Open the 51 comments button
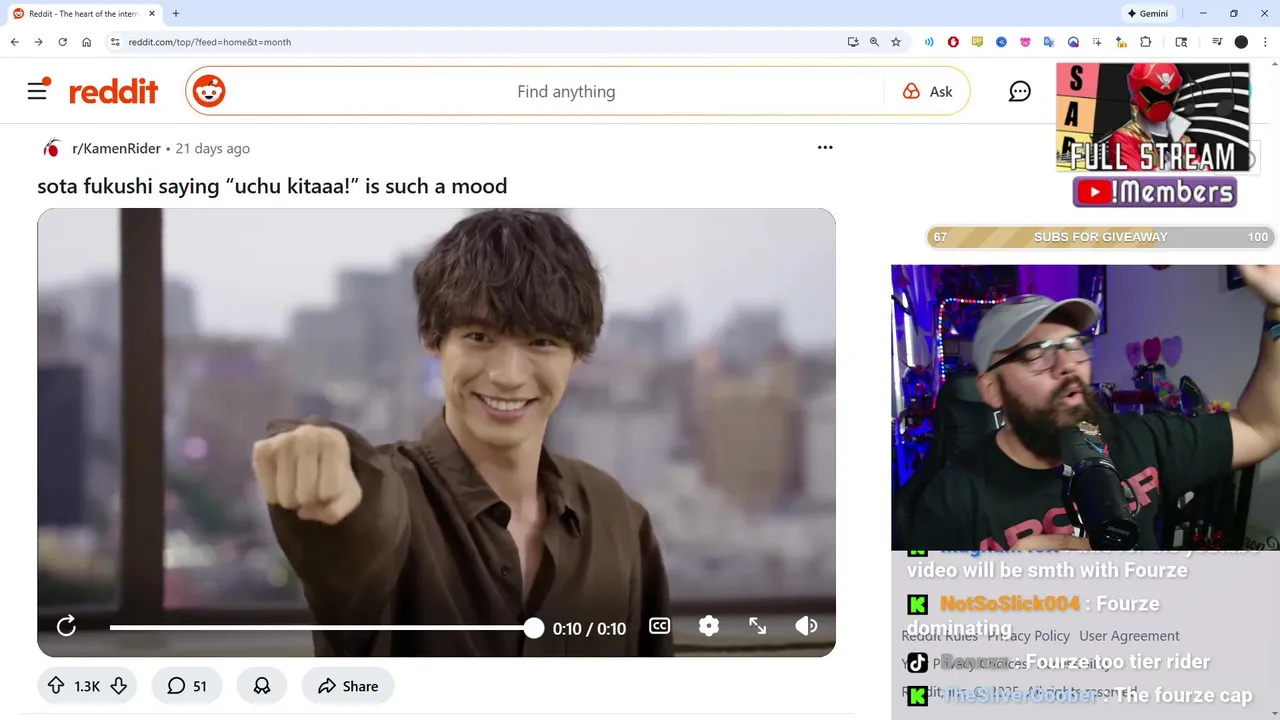 tap(187, 686)
